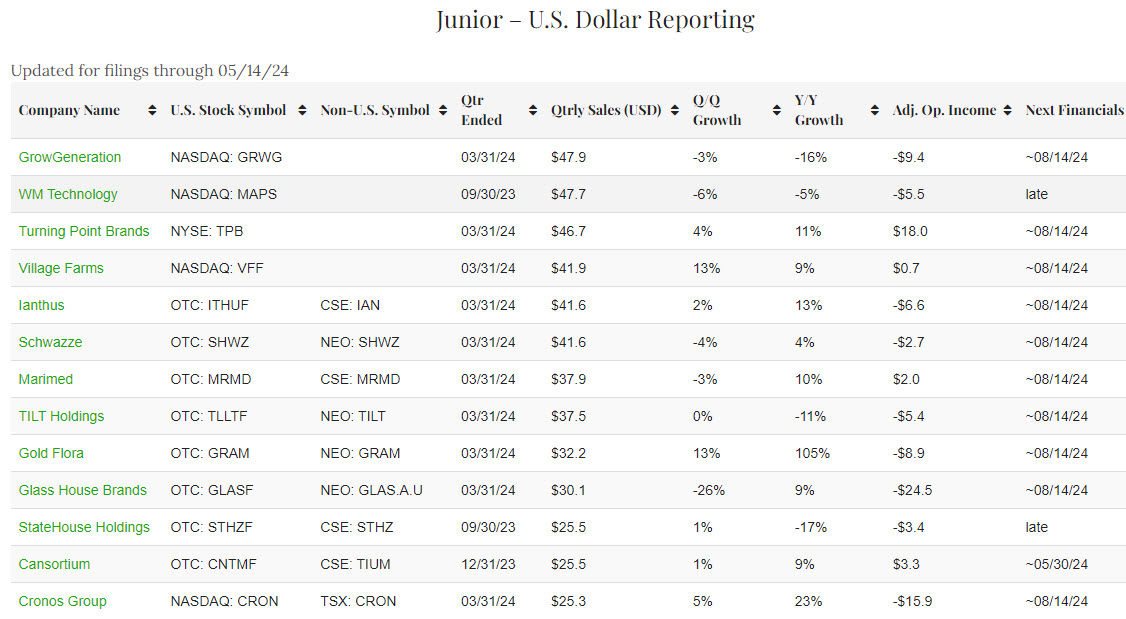This screenshot has width=1126, height=619.
Task: Click the Next Financials column header
Action: (1074, 110)
